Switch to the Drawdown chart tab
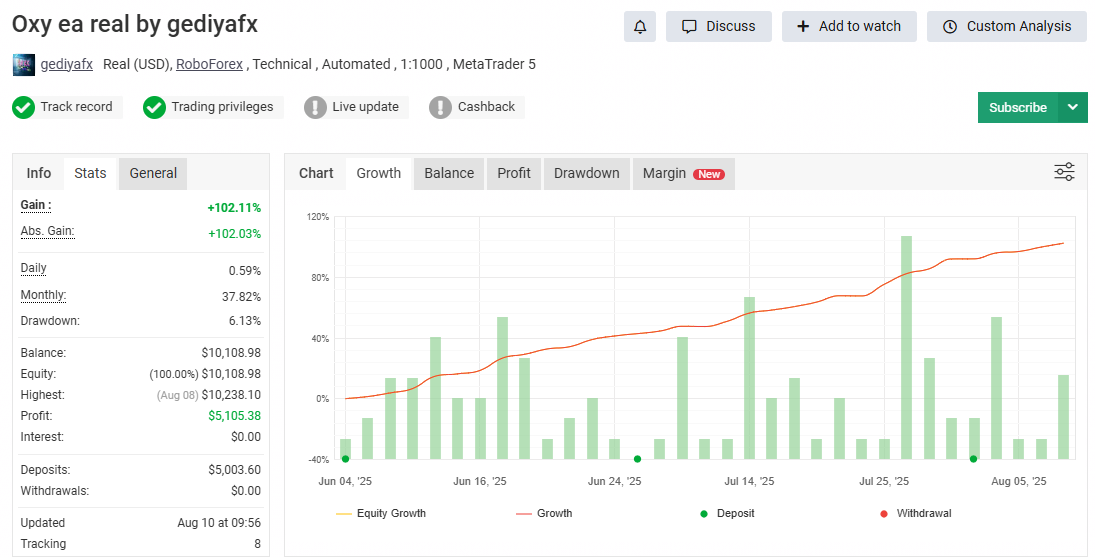Viewport: 1095px width, 557px height. coord(586,173)
